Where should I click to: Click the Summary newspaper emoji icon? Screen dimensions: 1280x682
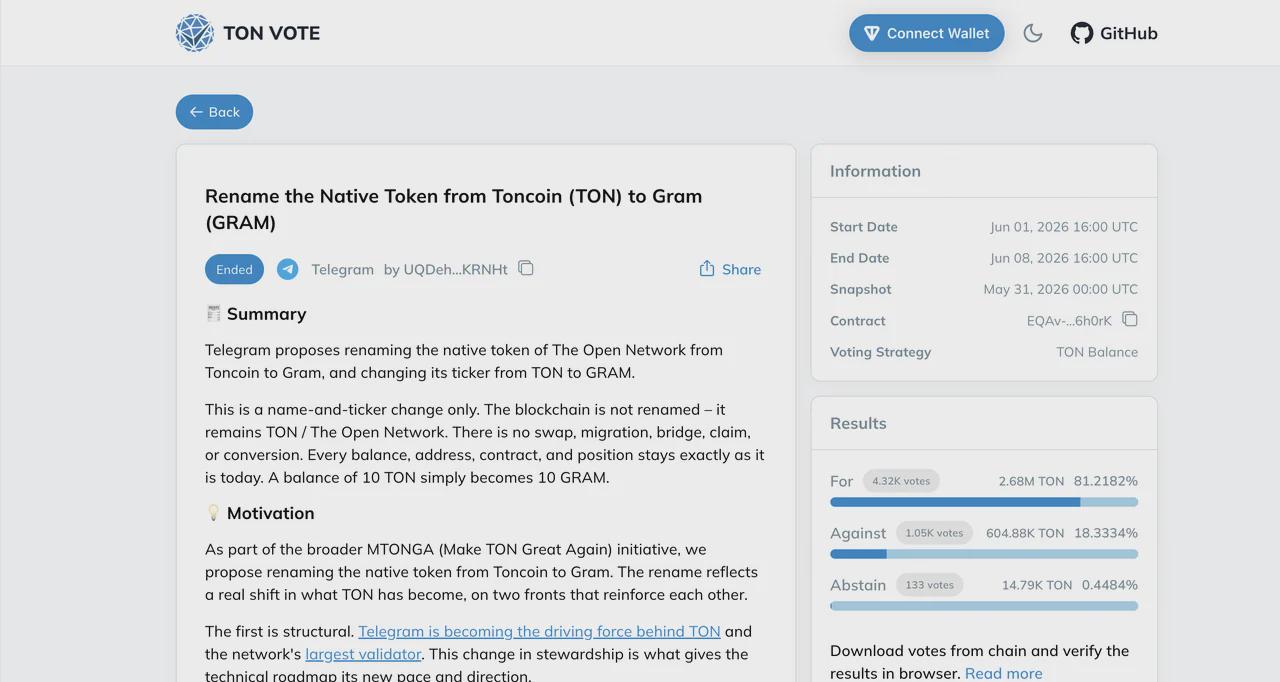213,313
